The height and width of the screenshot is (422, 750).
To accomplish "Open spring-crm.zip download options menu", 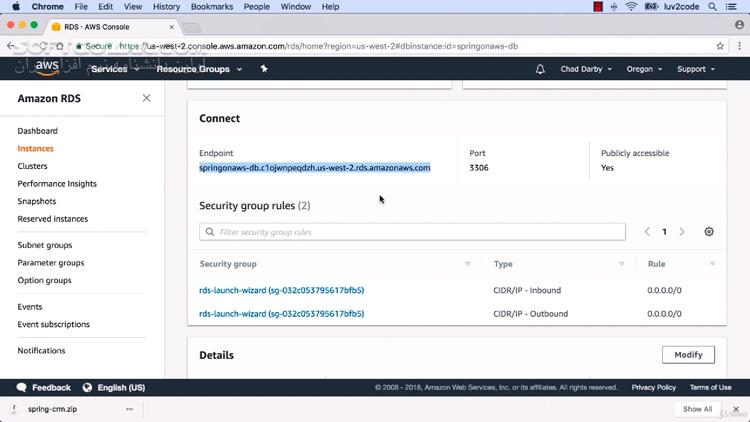I will click(130, 409).
